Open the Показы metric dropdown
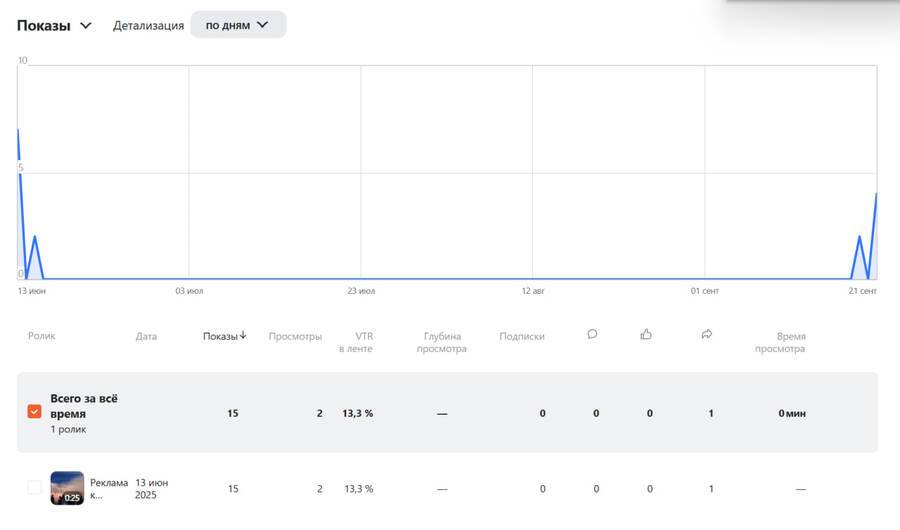Image resolution: width=900 pixels, height=530 pixels. (x=54, y=25)
